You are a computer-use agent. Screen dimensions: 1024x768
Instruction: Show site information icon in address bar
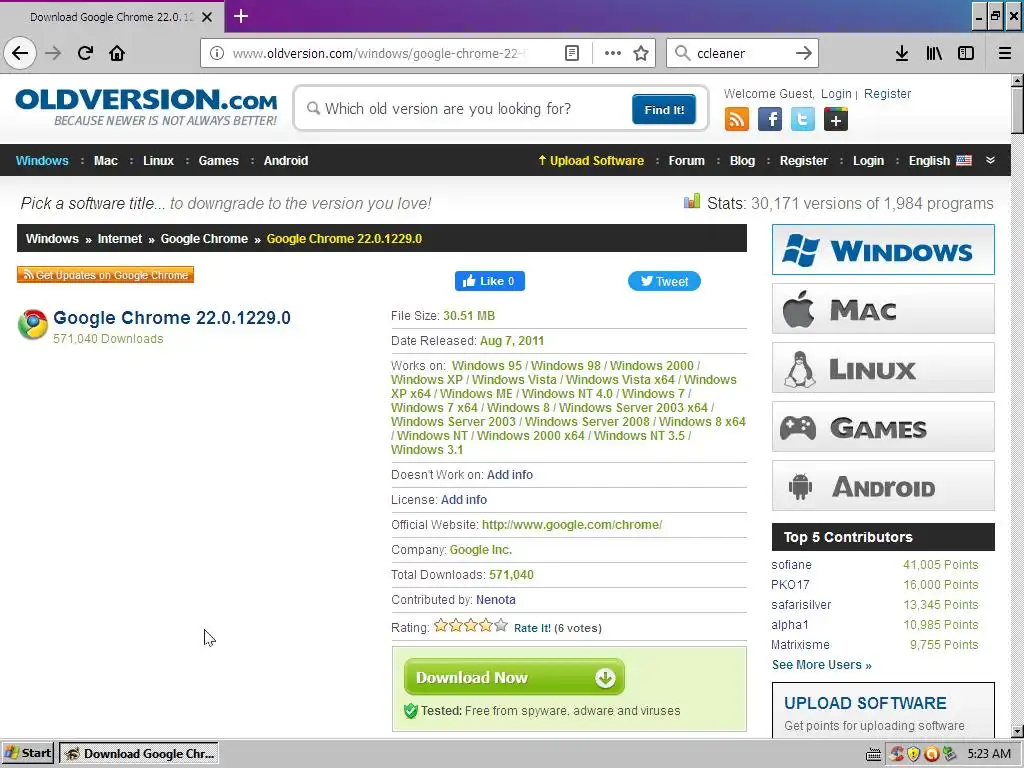tap(217, 53)
